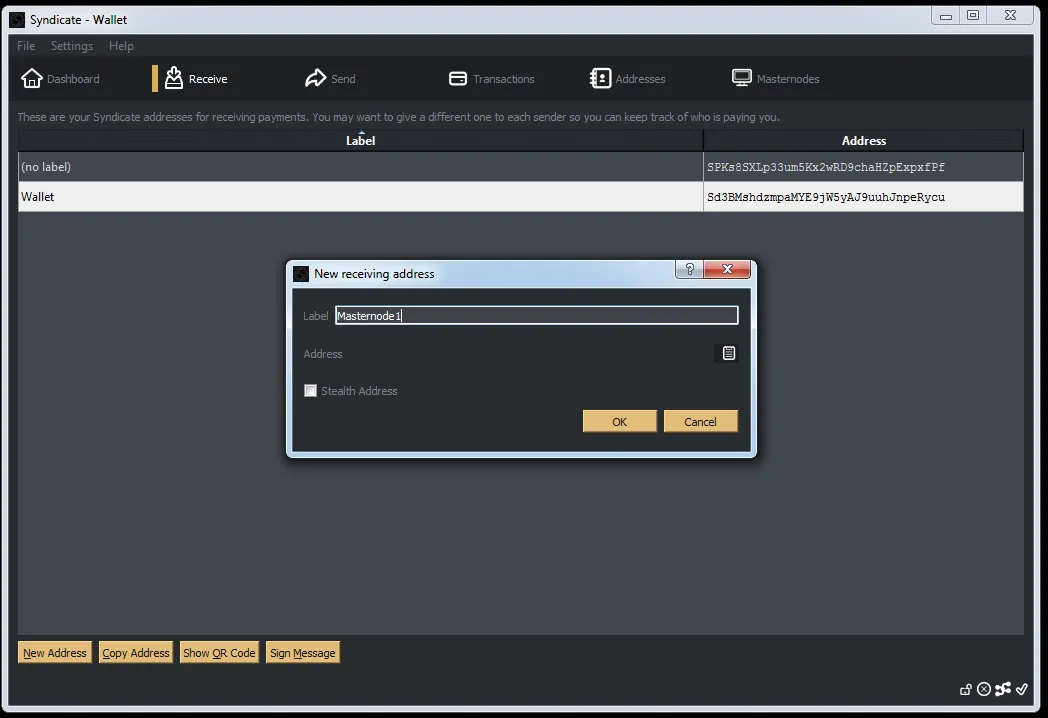
Task: Enable the Stealth Address checkbox
Action: [310, 390]
